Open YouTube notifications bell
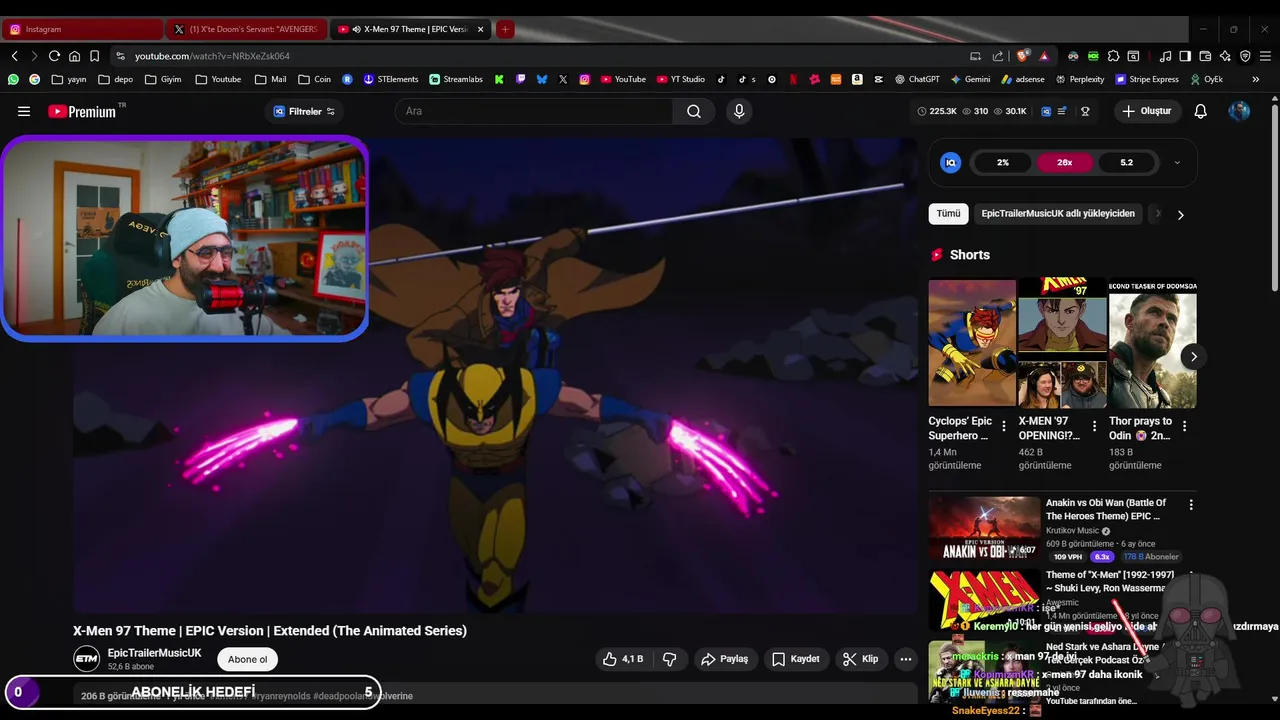The height and width of the screenshot is (720, 1280). pos(1201,112)
